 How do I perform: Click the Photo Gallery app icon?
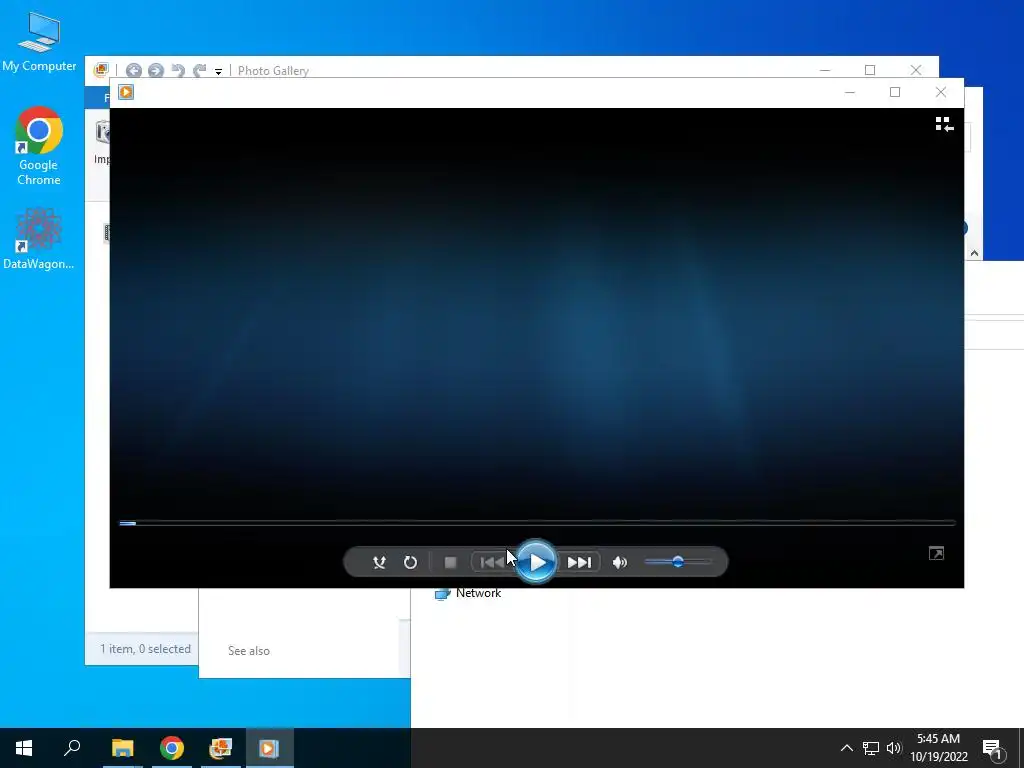[x=101, y=71]
